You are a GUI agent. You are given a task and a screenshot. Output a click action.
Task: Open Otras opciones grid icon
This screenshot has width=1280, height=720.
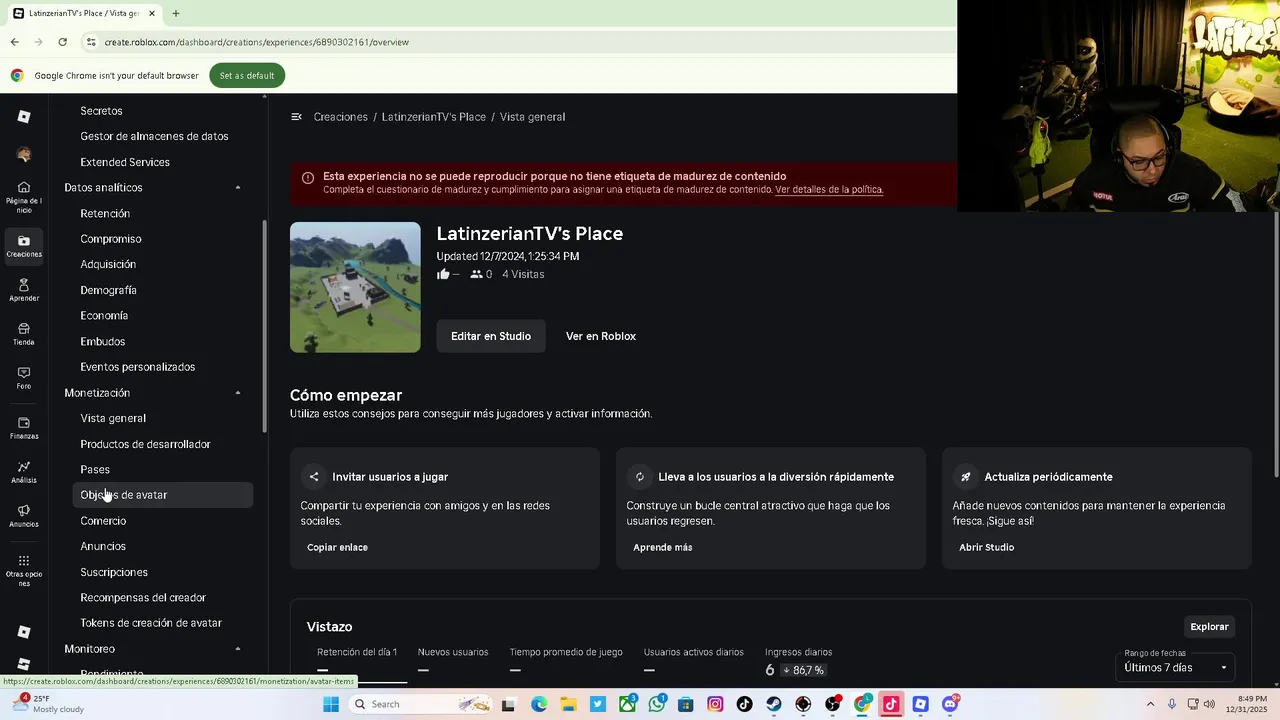[x=24, y=561]
